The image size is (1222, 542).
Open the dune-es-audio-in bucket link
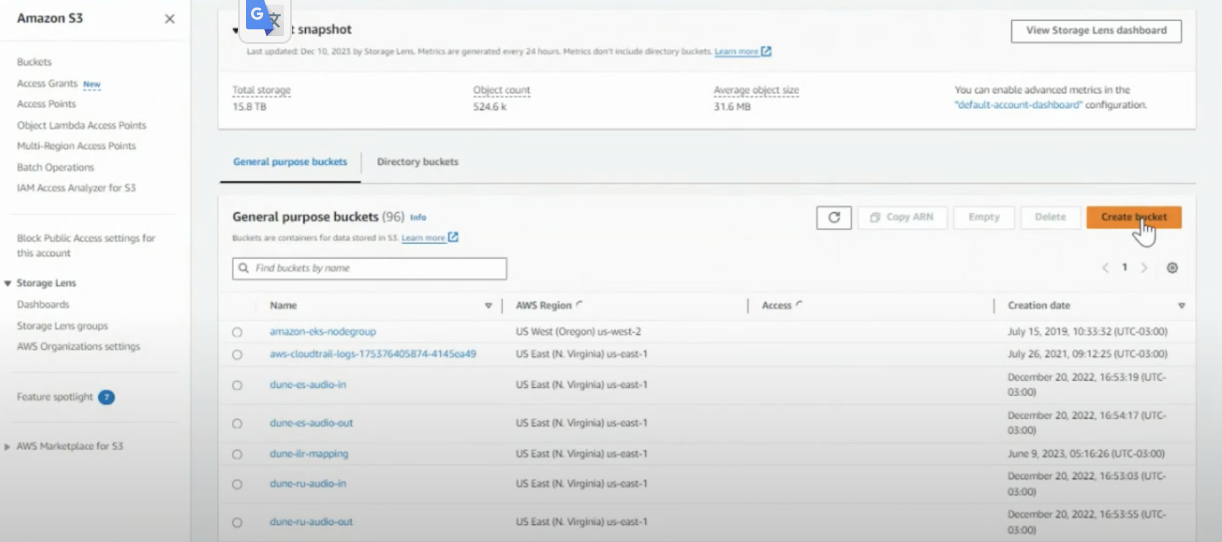[x=308, y=385]
